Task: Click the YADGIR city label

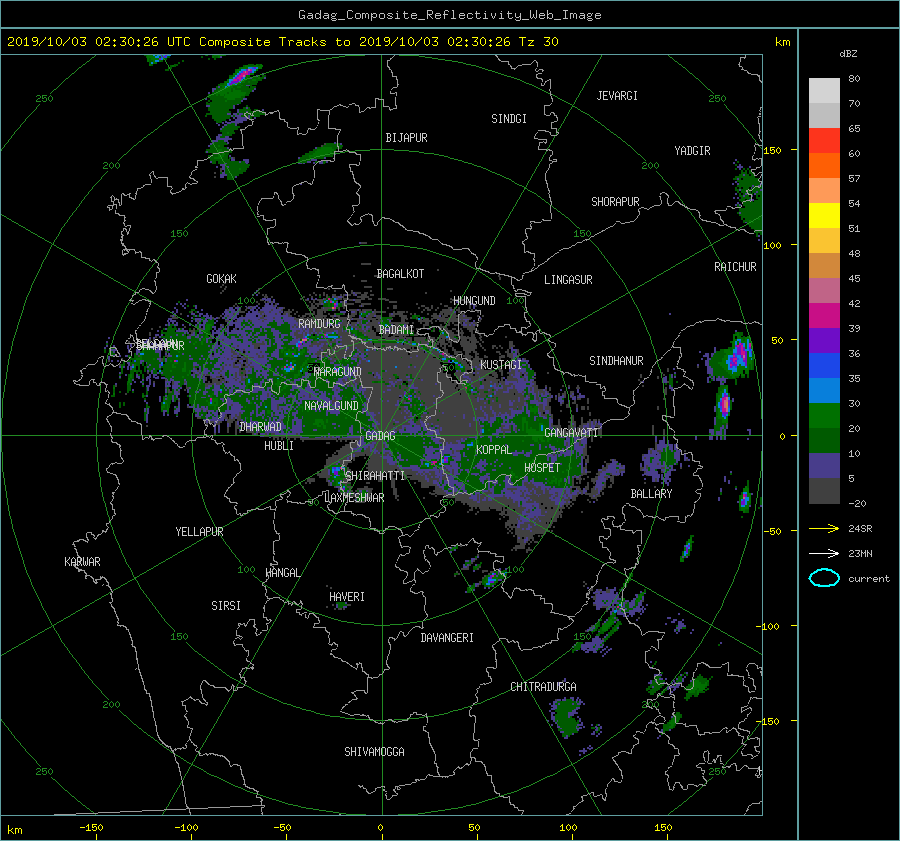Action: [x=692, y=151]
